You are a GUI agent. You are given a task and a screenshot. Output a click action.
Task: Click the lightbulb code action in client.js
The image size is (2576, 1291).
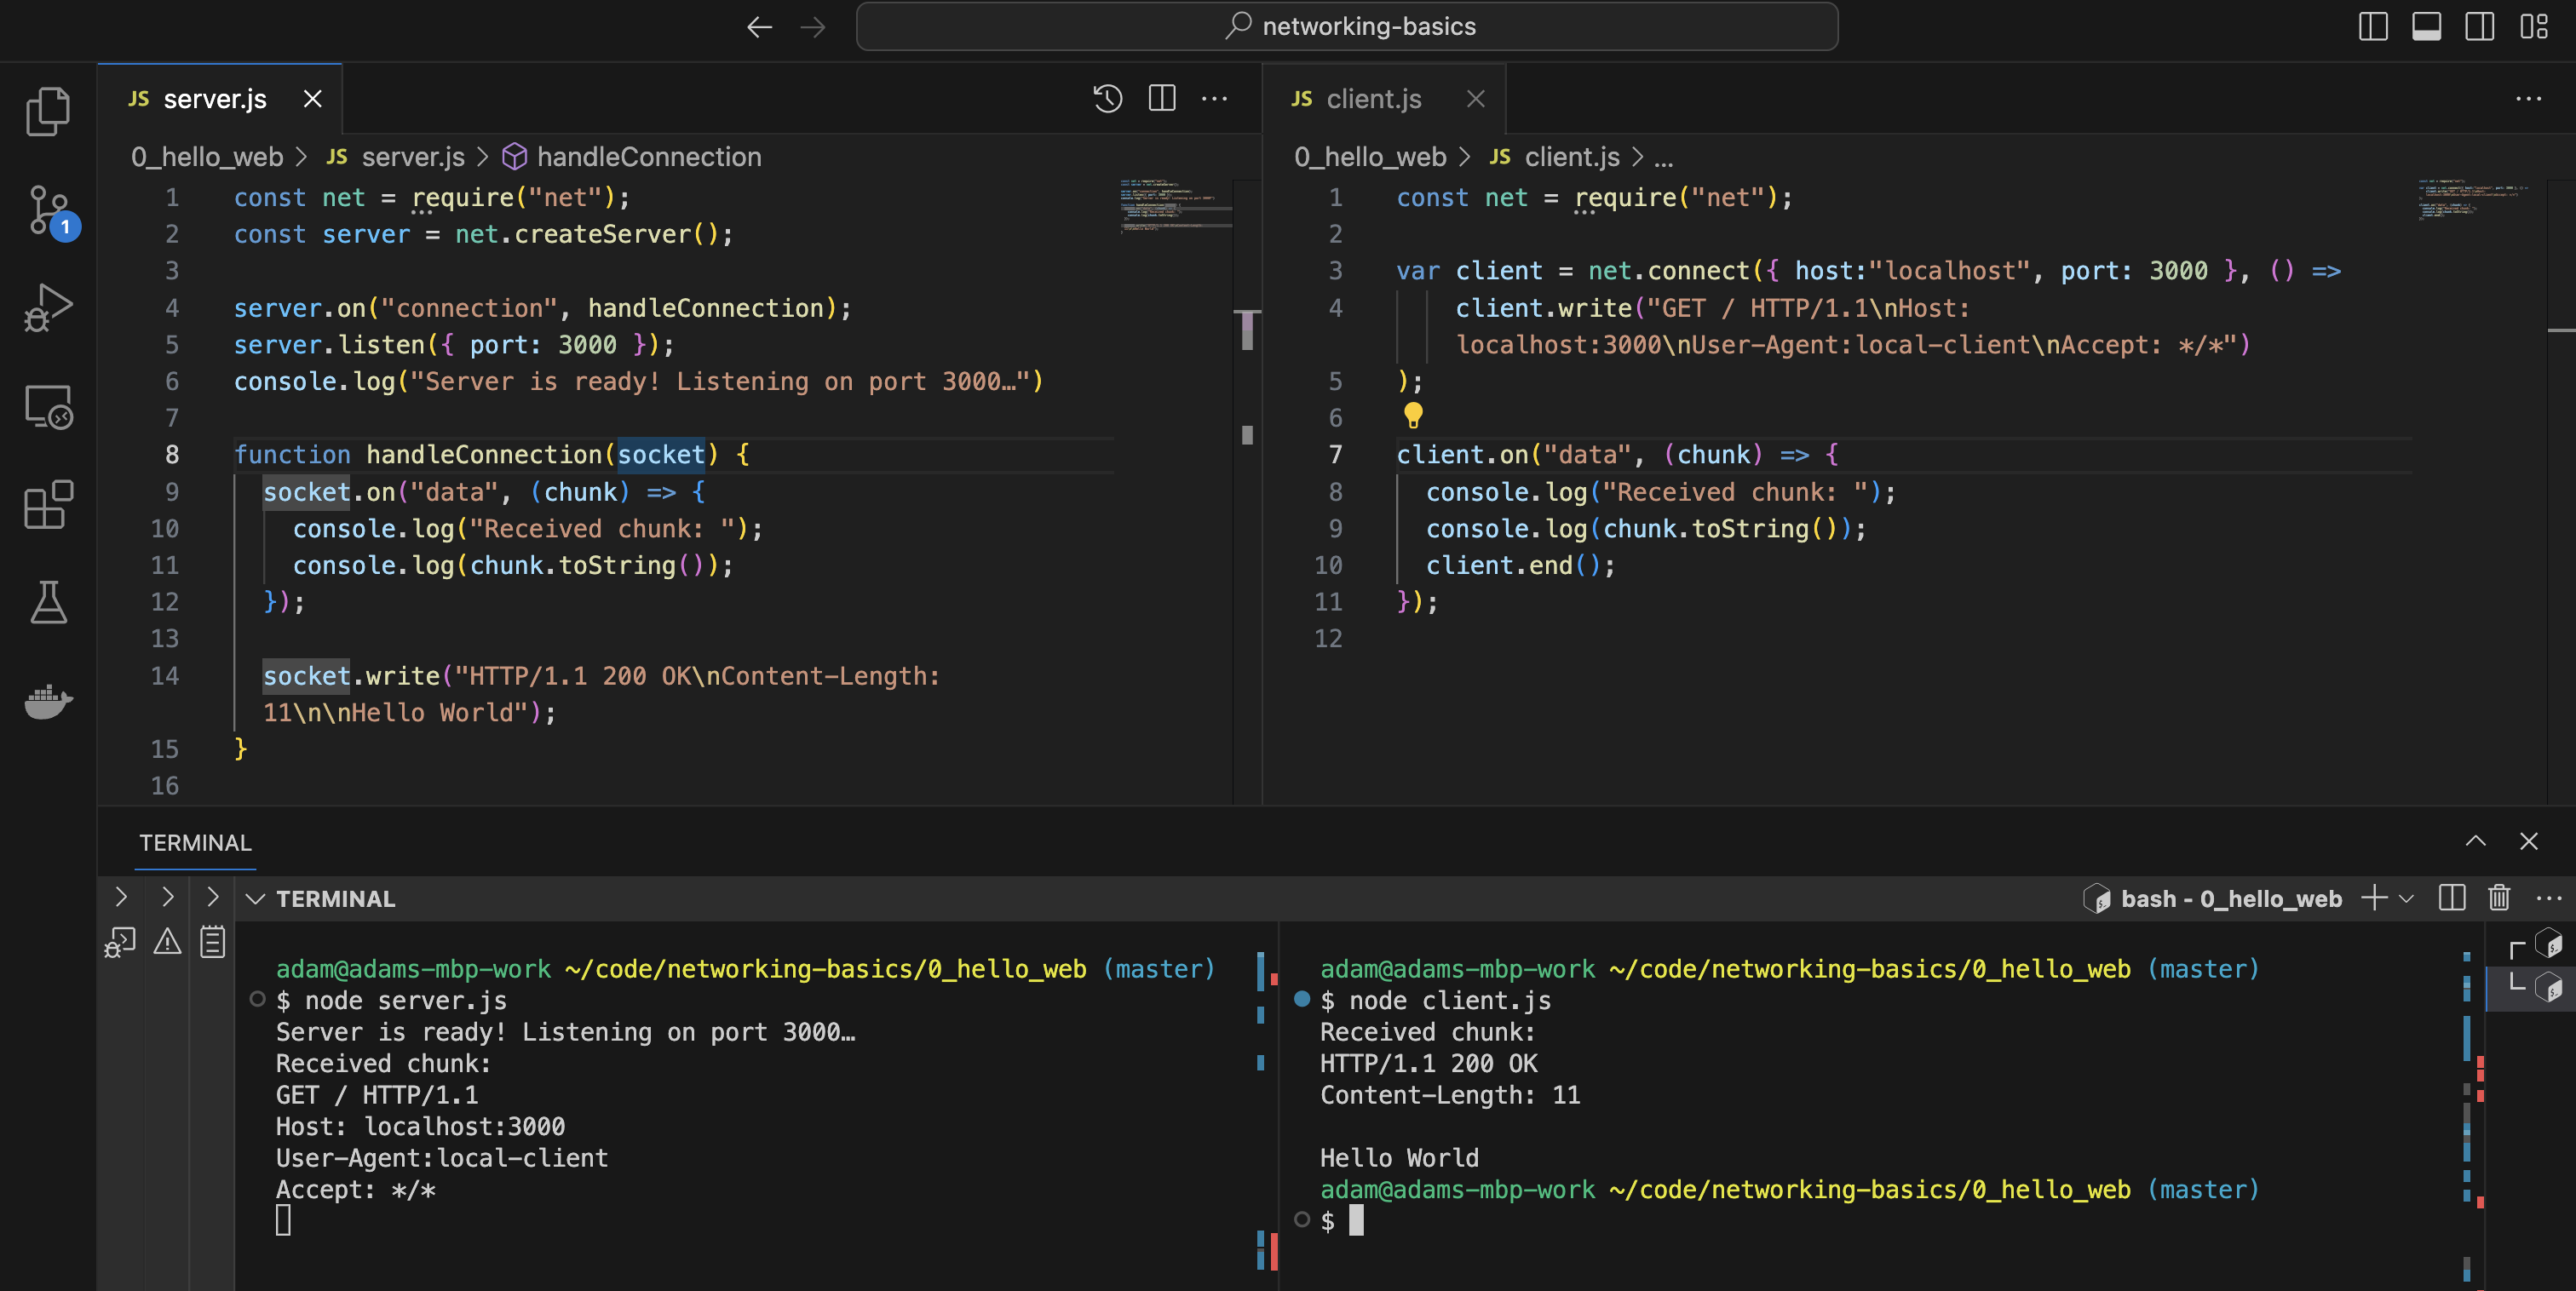[1412, 414]
